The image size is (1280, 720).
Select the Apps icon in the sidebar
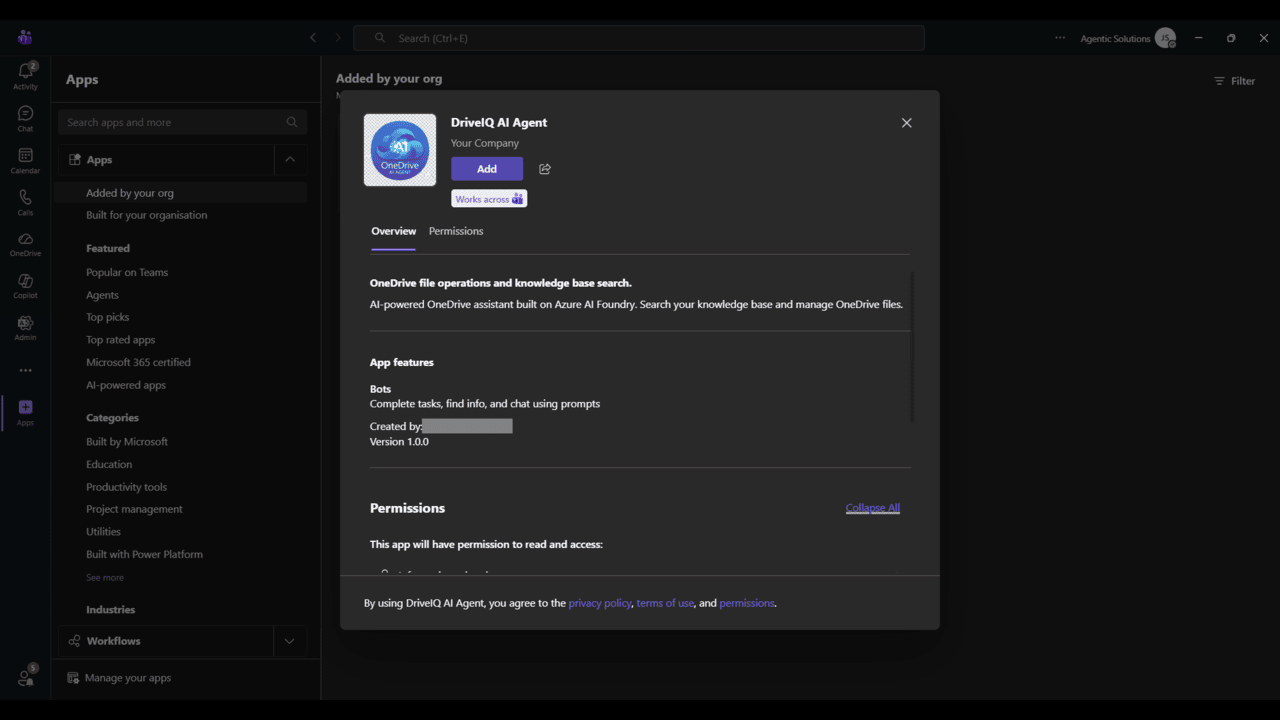click(x=25, y=412)
